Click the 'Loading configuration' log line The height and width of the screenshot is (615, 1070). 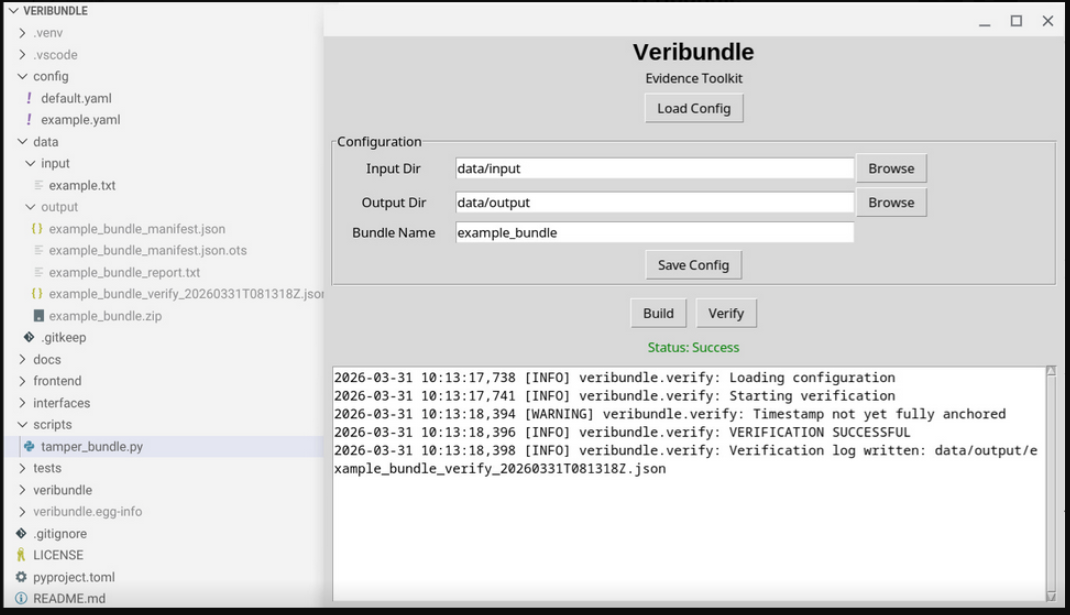click(x=614, y=377)
